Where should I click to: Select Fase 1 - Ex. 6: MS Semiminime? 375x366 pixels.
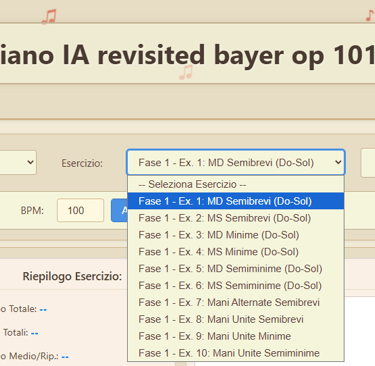coord(236,285)
